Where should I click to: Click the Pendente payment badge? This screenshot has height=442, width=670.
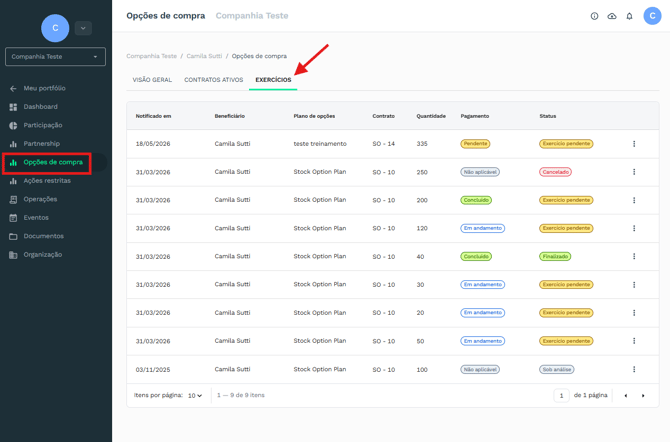click(475, 144)
